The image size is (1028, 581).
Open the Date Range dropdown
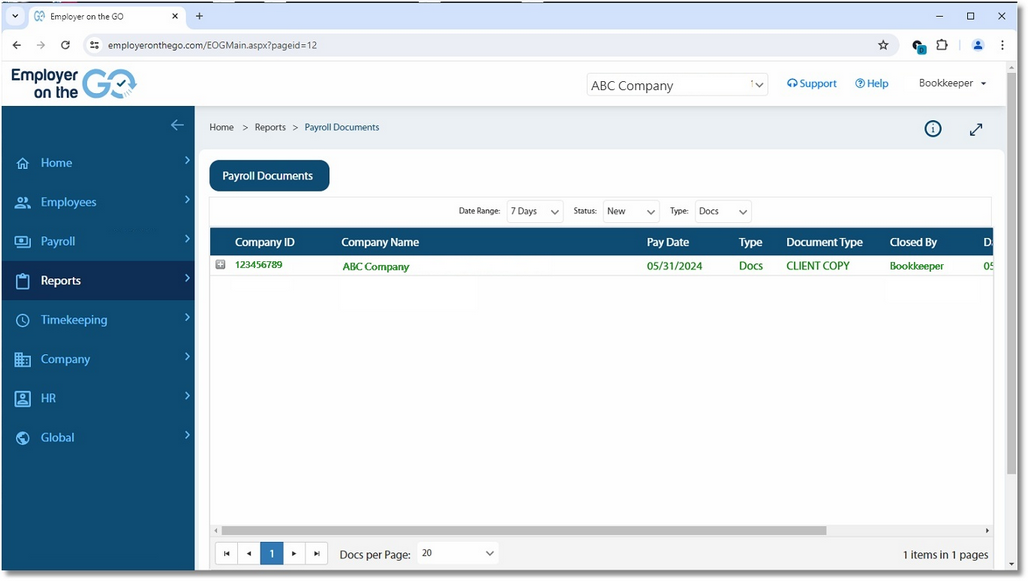click(534, 211)
